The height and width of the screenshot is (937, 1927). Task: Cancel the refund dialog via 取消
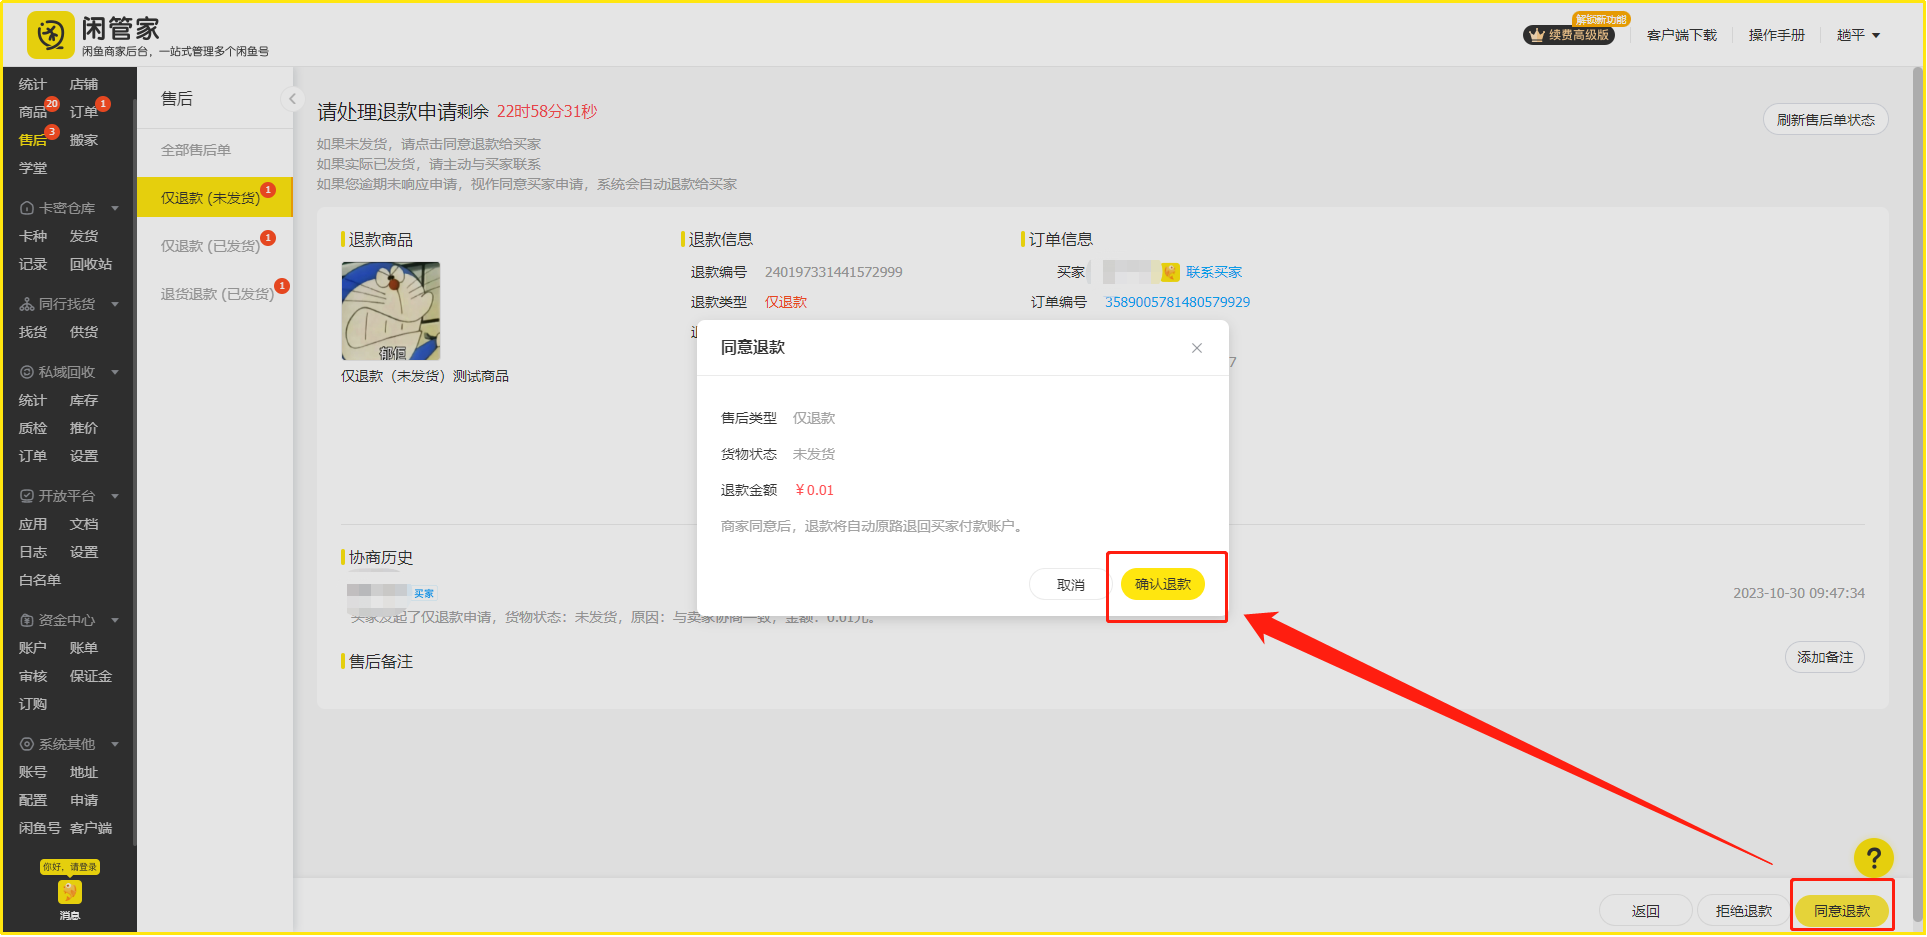1069,585
